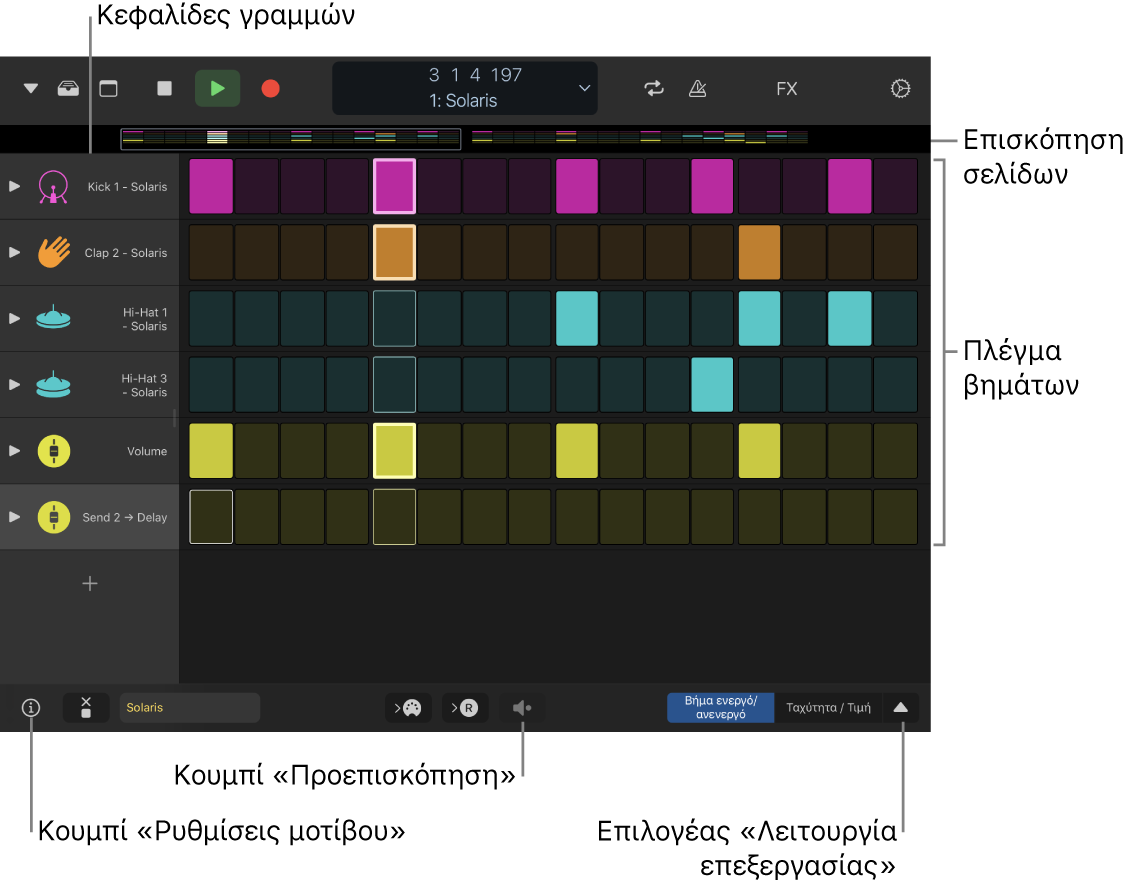Open the edit mode selector up arrow
The image size is (1133, 888).
tap(900, 707)
